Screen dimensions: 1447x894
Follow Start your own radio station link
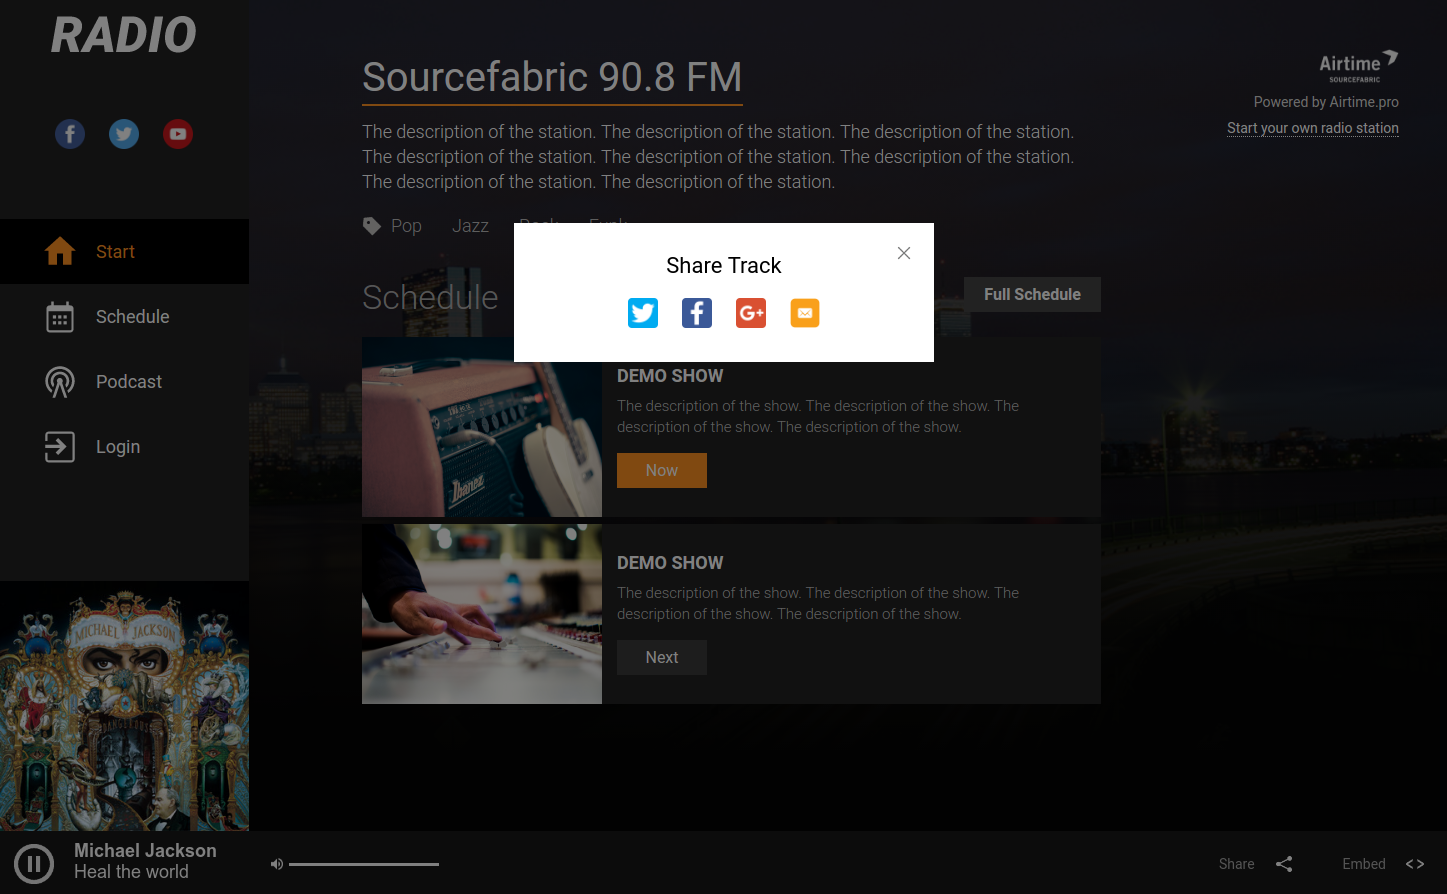click(x=1313, y=128)
